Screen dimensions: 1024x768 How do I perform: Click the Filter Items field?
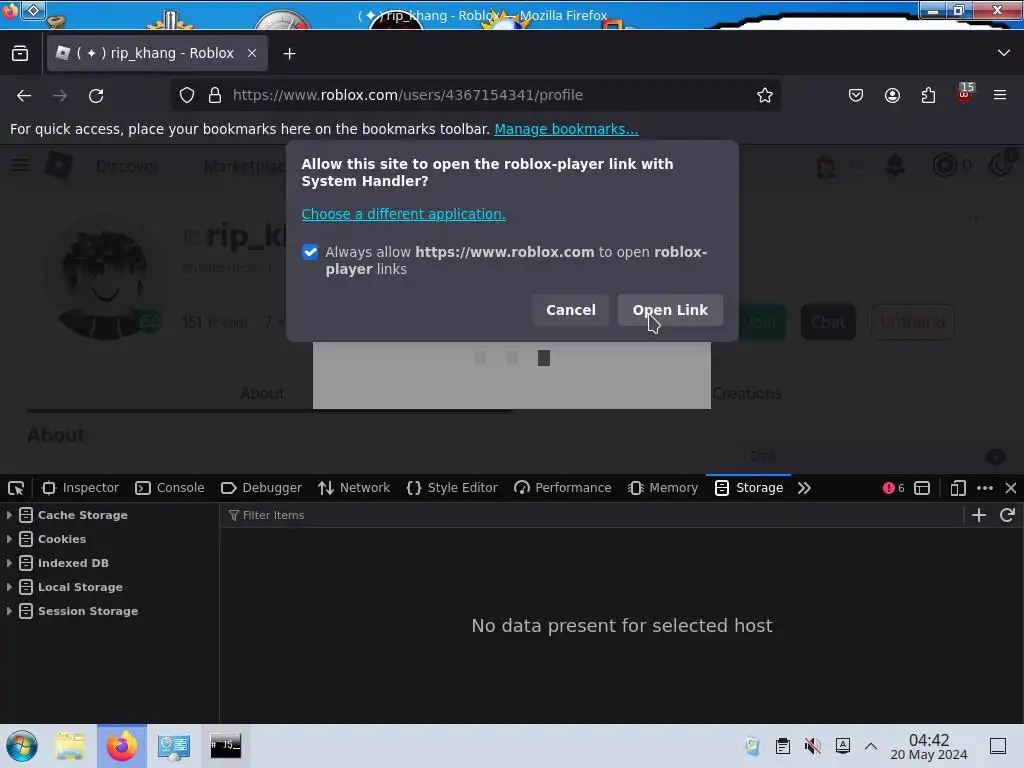point(591,515)
